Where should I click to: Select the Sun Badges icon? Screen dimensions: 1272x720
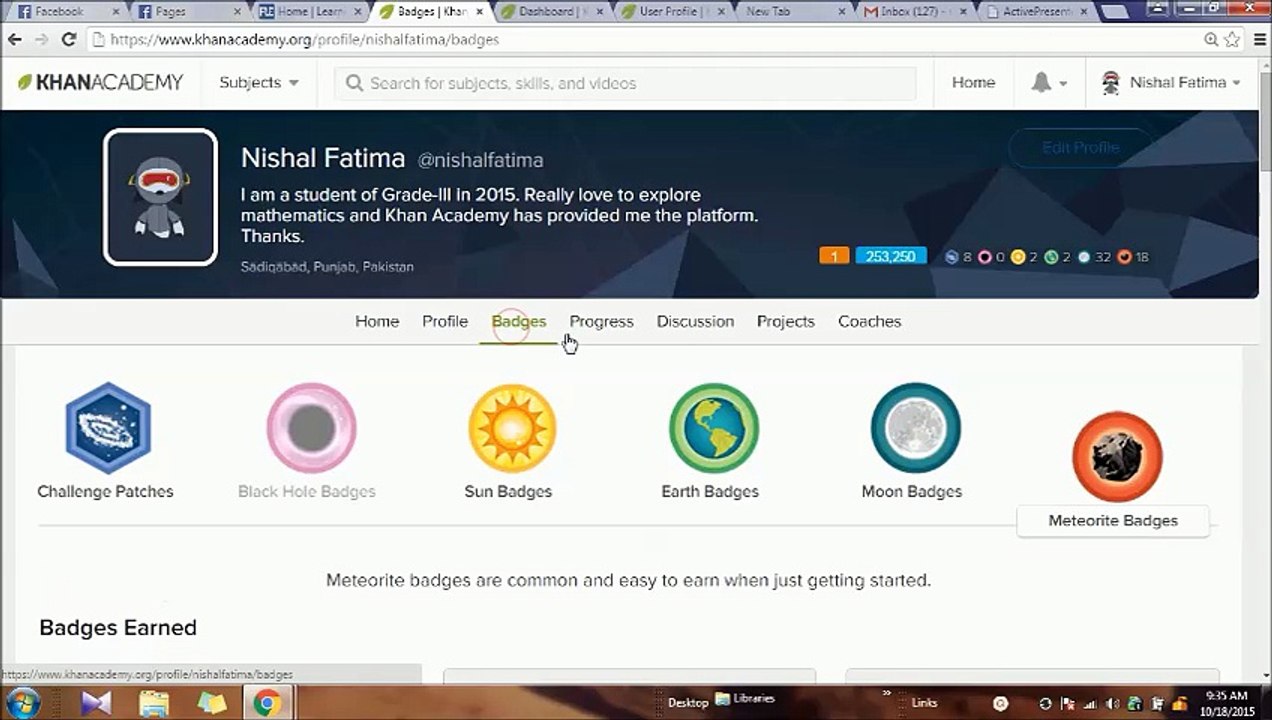(x=512, y=429)
